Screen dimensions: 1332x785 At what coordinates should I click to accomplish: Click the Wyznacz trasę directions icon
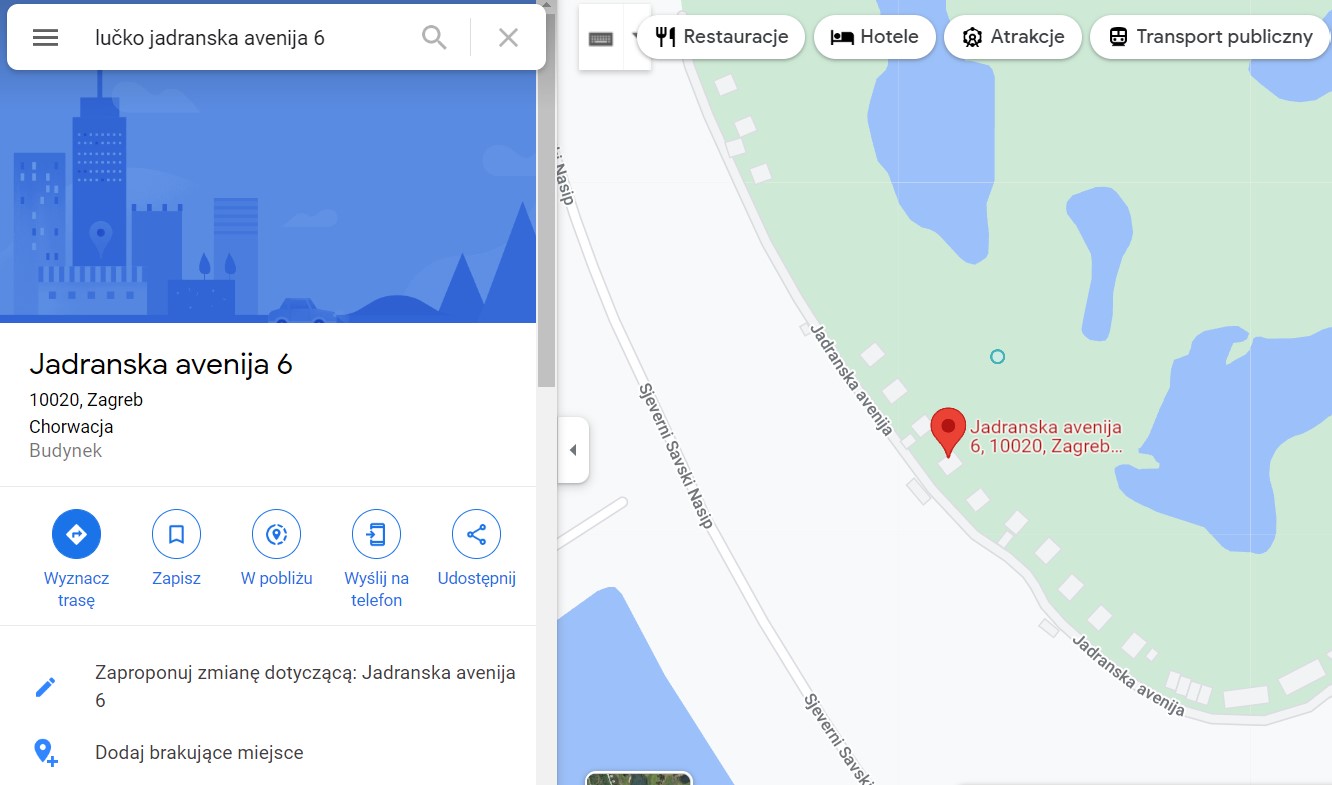[76, 535]
